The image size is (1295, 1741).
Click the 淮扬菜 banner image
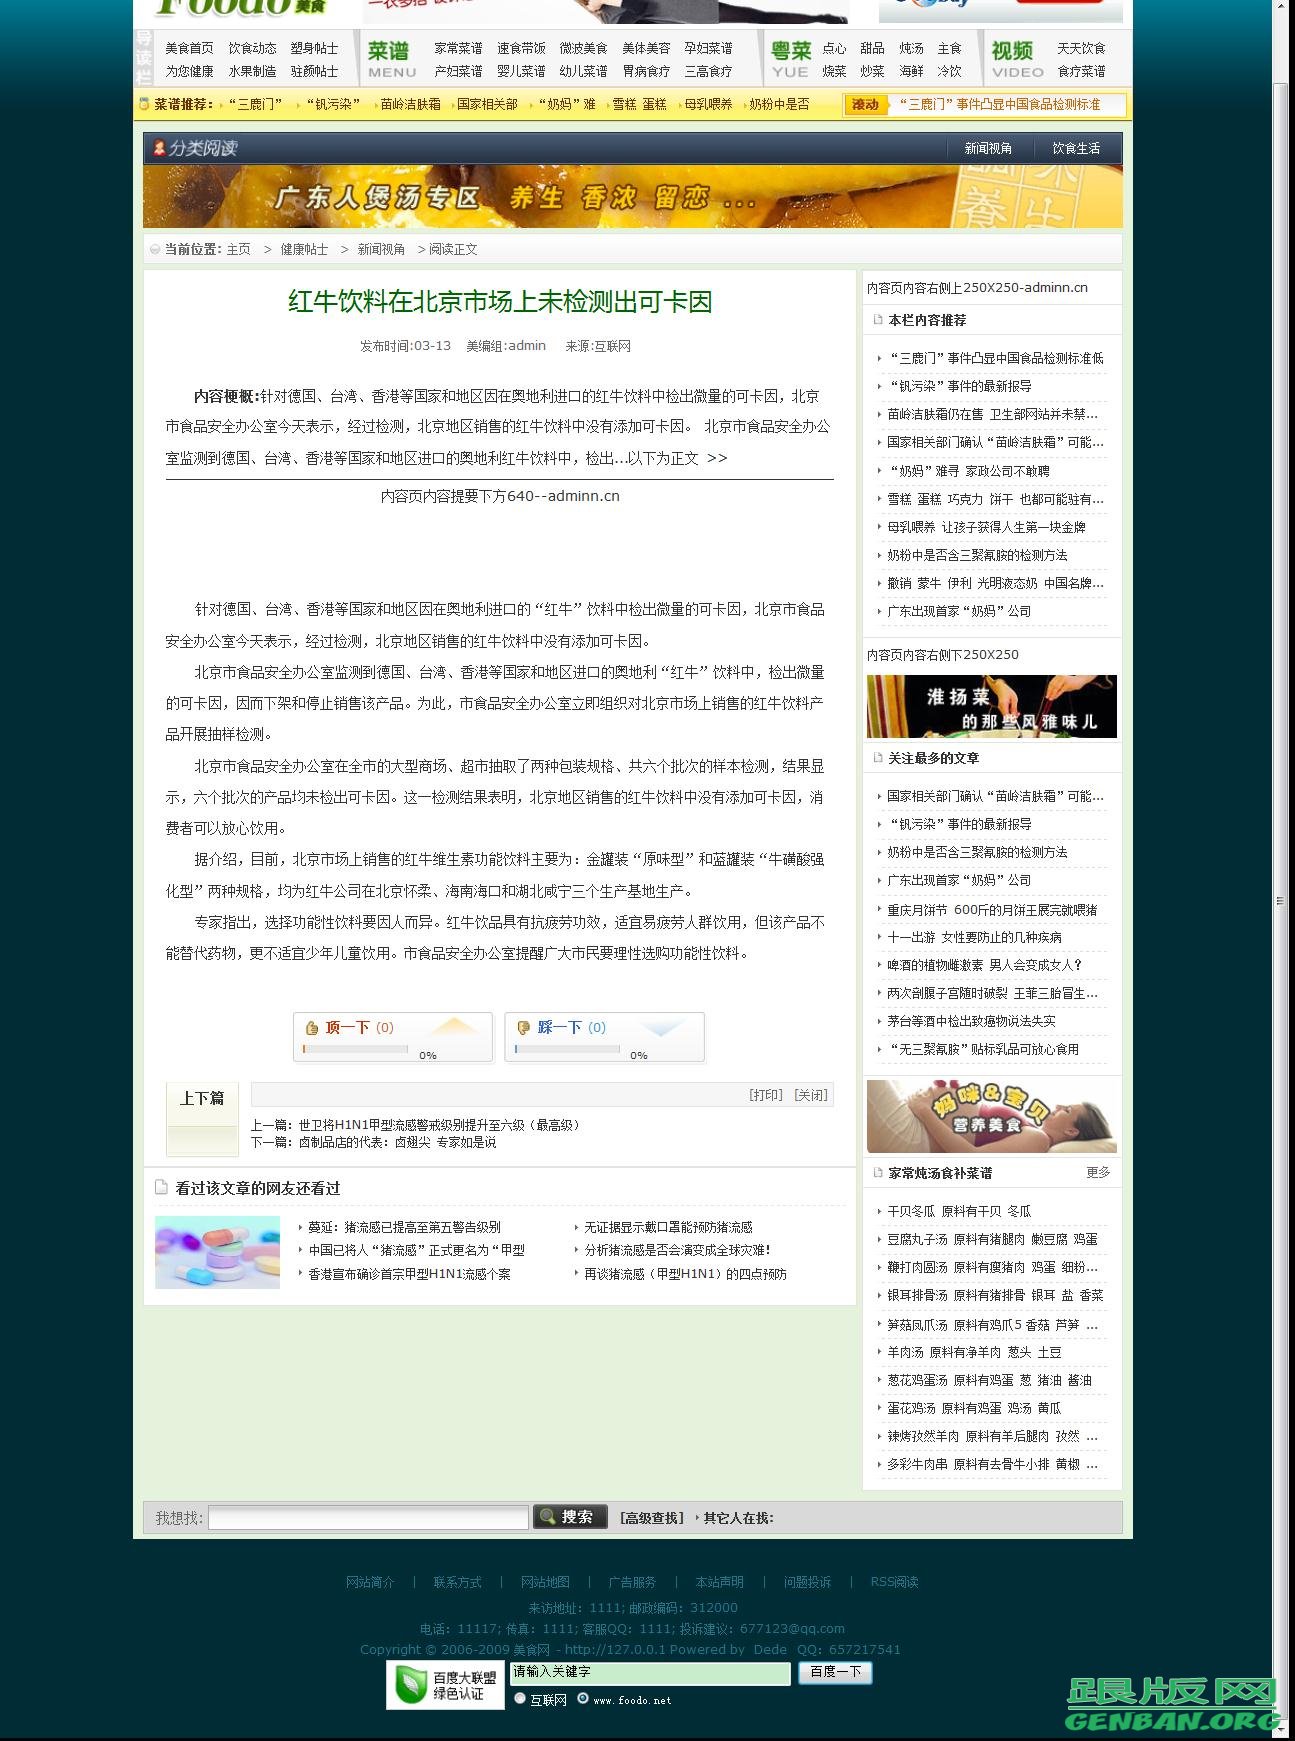coord(991,706)
